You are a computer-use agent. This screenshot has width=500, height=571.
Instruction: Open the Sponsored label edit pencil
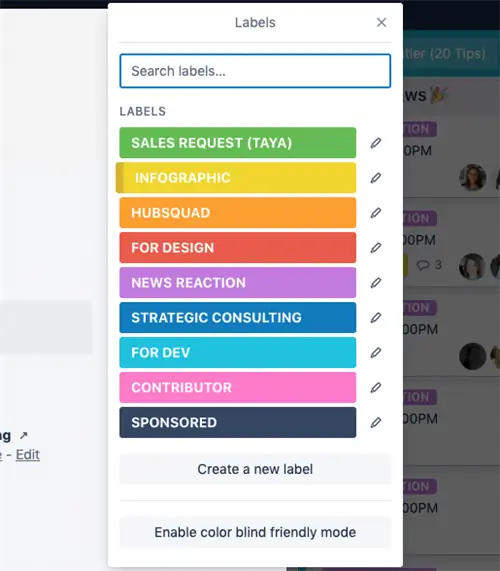tap(376, 423)
